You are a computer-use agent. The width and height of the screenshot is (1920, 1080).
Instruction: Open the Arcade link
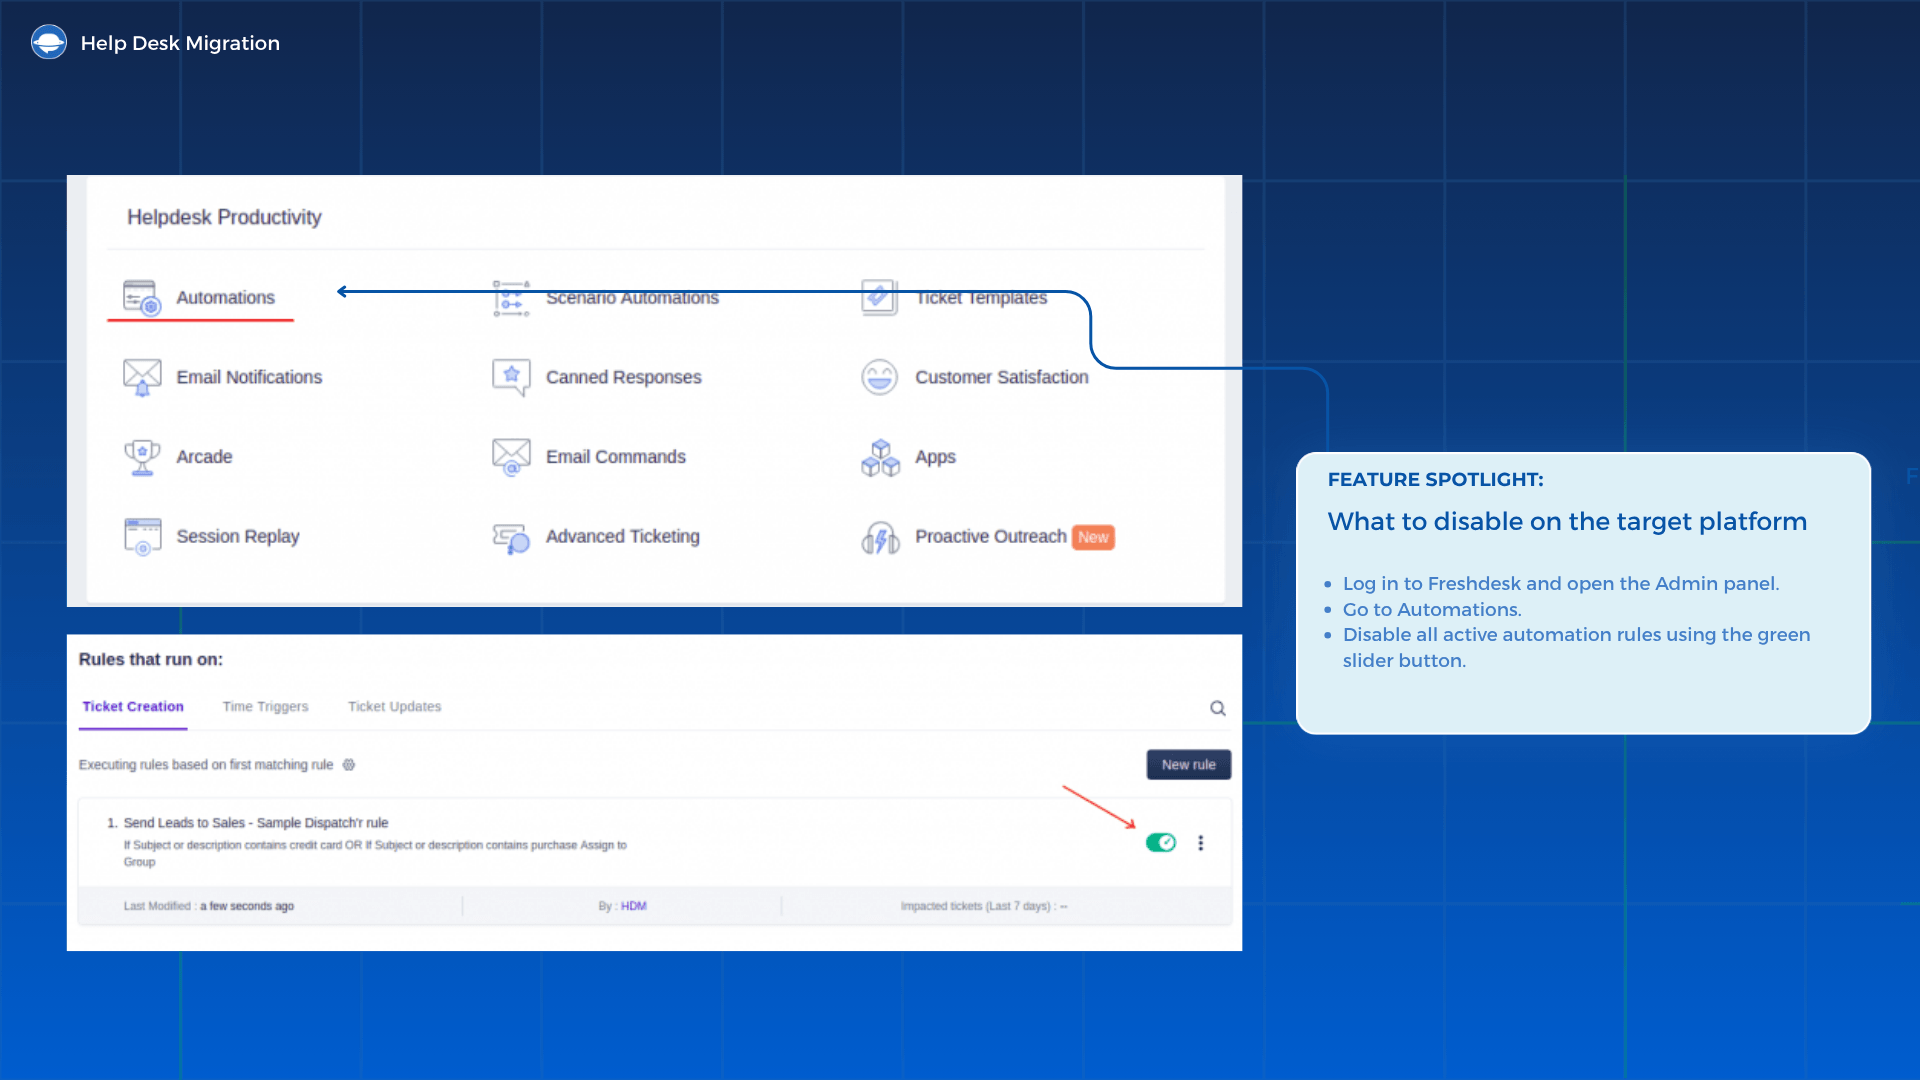pos(204,457)
